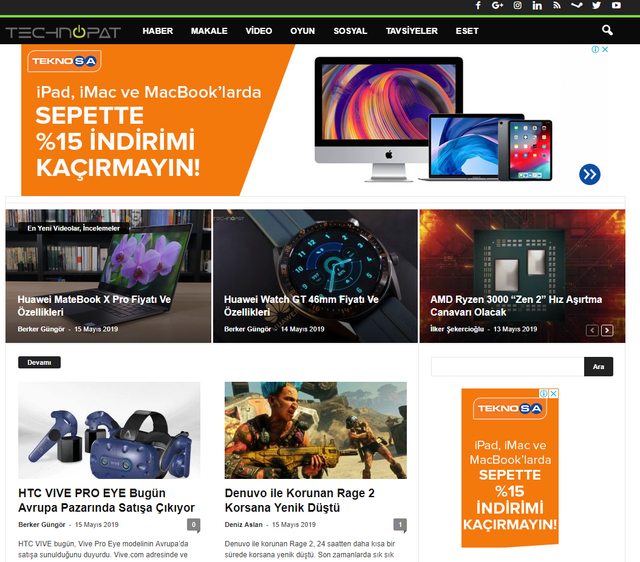Click date 15 Mayıs 2019 under Rage 2
Screen dimensions: 640x562
coord(294,524)
